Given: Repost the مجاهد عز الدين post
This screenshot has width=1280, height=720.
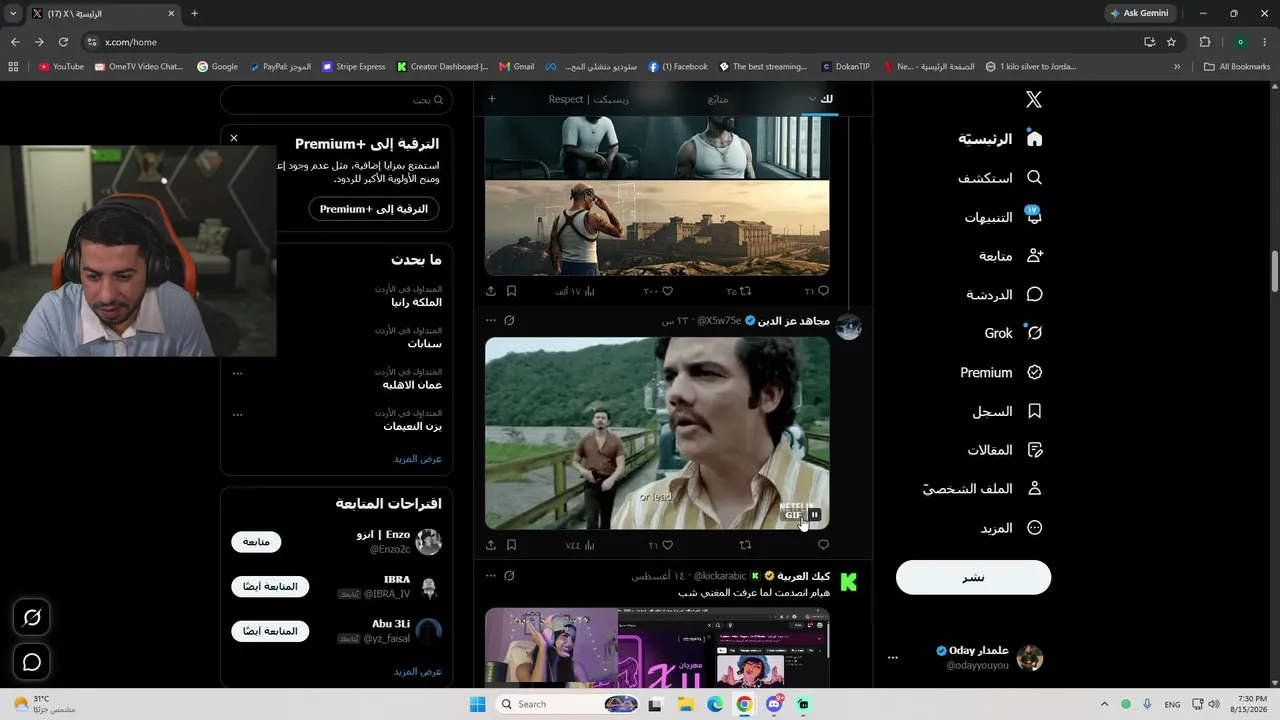Looking at the screenshot, I should 745,545.
